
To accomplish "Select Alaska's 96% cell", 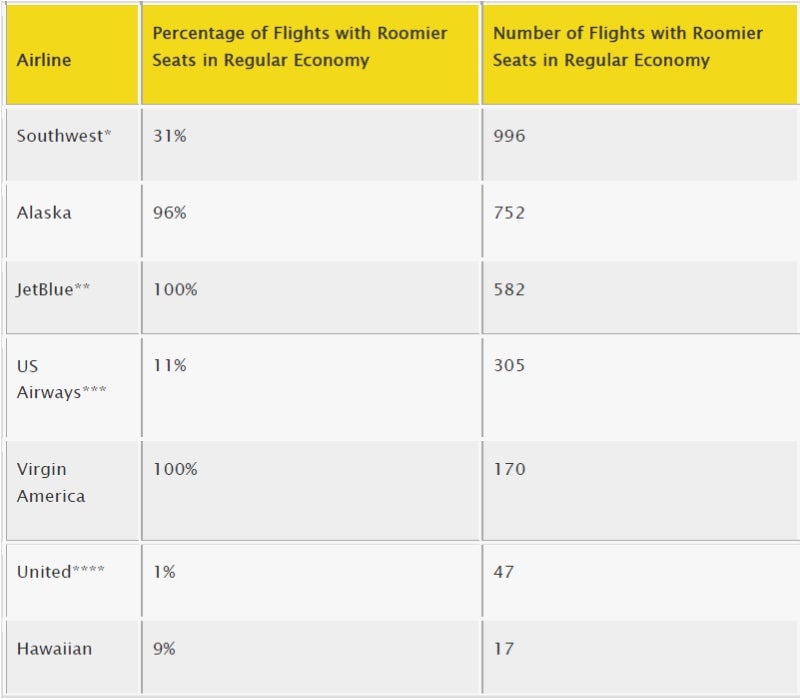I will [310, 221].
